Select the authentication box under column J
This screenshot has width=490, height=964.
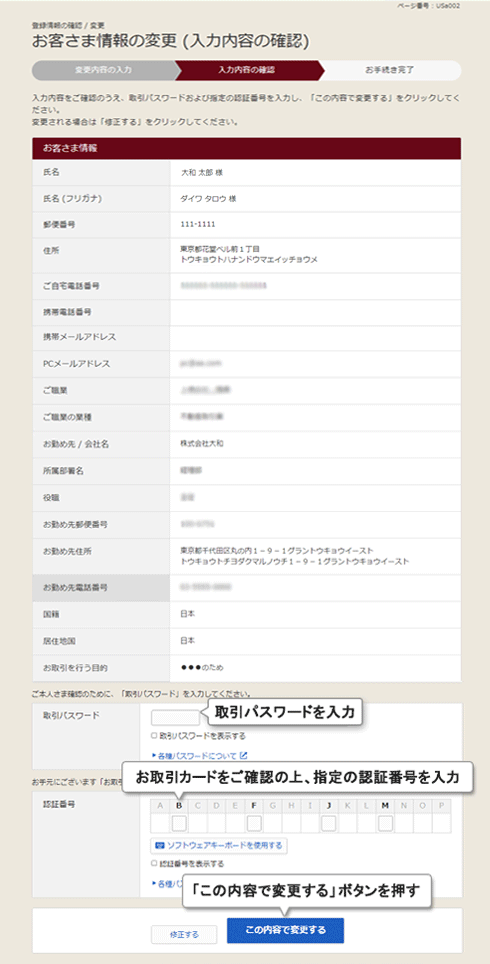click(x=329, y=823)
